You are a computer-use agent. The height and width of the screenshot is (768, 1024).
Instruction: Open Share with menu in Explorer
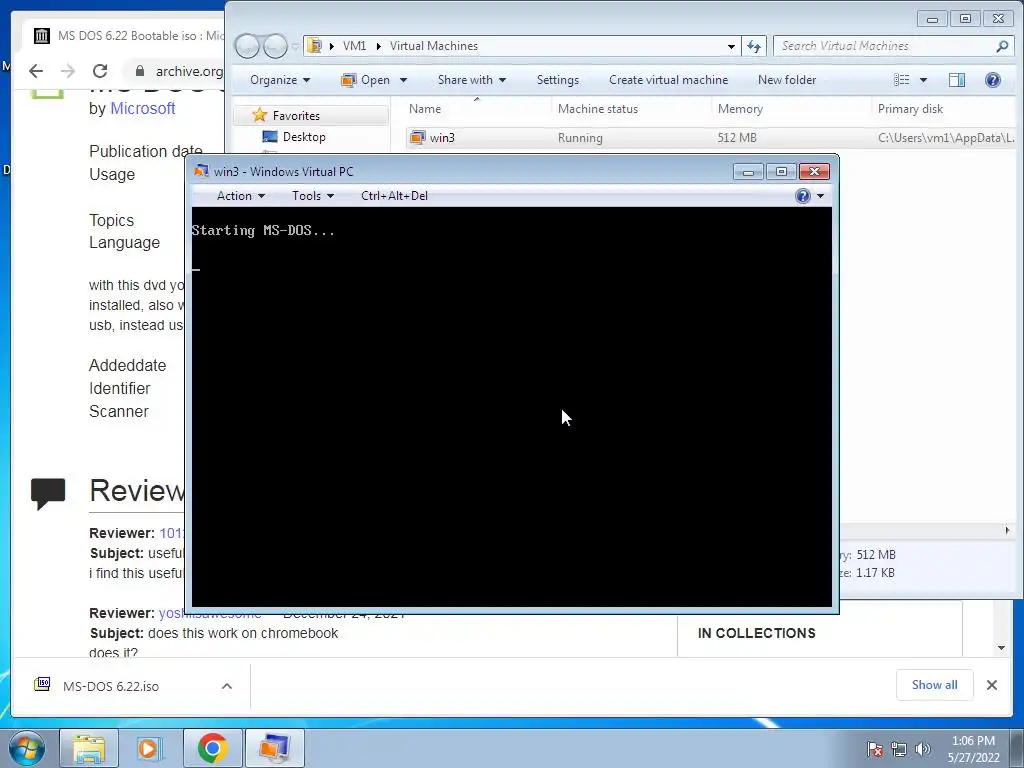(472, 80)
